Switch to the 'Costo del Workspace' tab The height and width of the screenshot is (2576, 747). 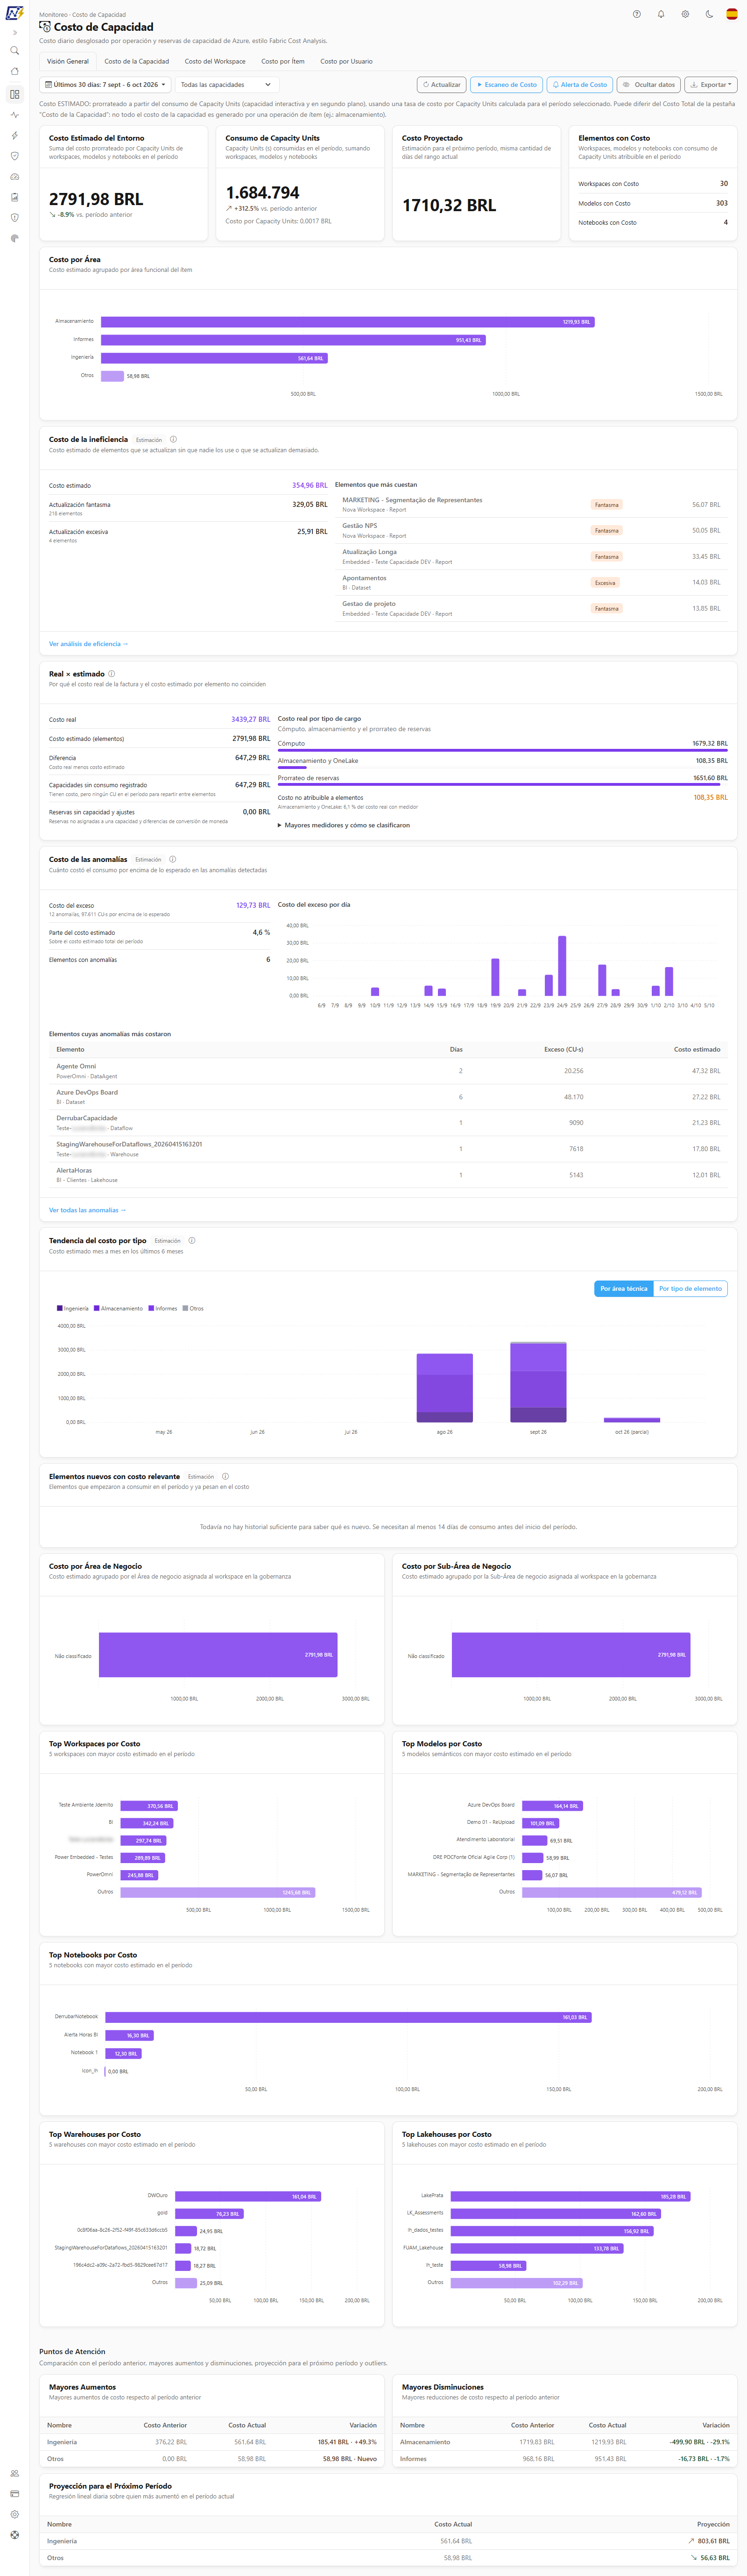point(215,61)
